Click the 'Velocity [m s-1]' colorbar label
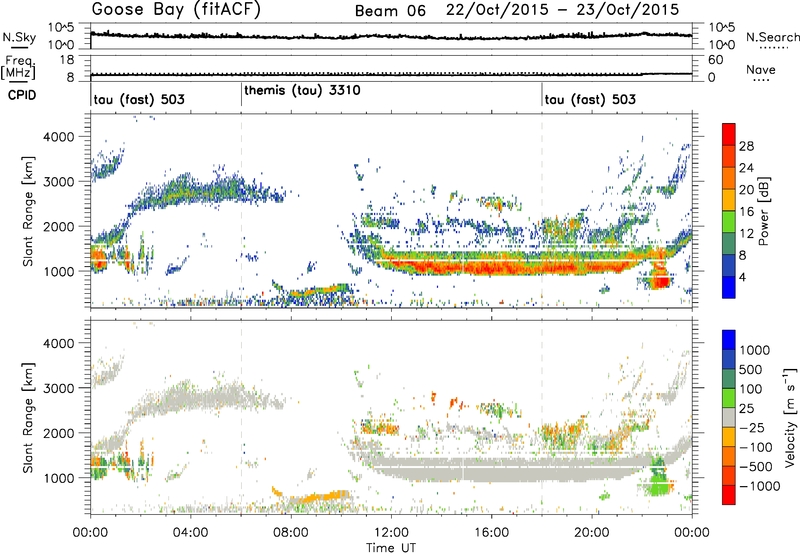 pos(789,417)
